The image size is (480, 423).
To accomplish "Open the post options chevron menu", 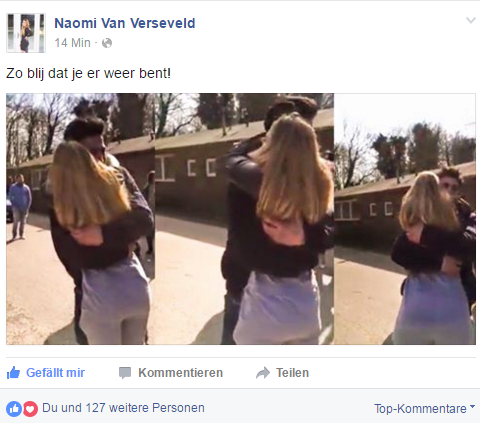I will 471,20.
